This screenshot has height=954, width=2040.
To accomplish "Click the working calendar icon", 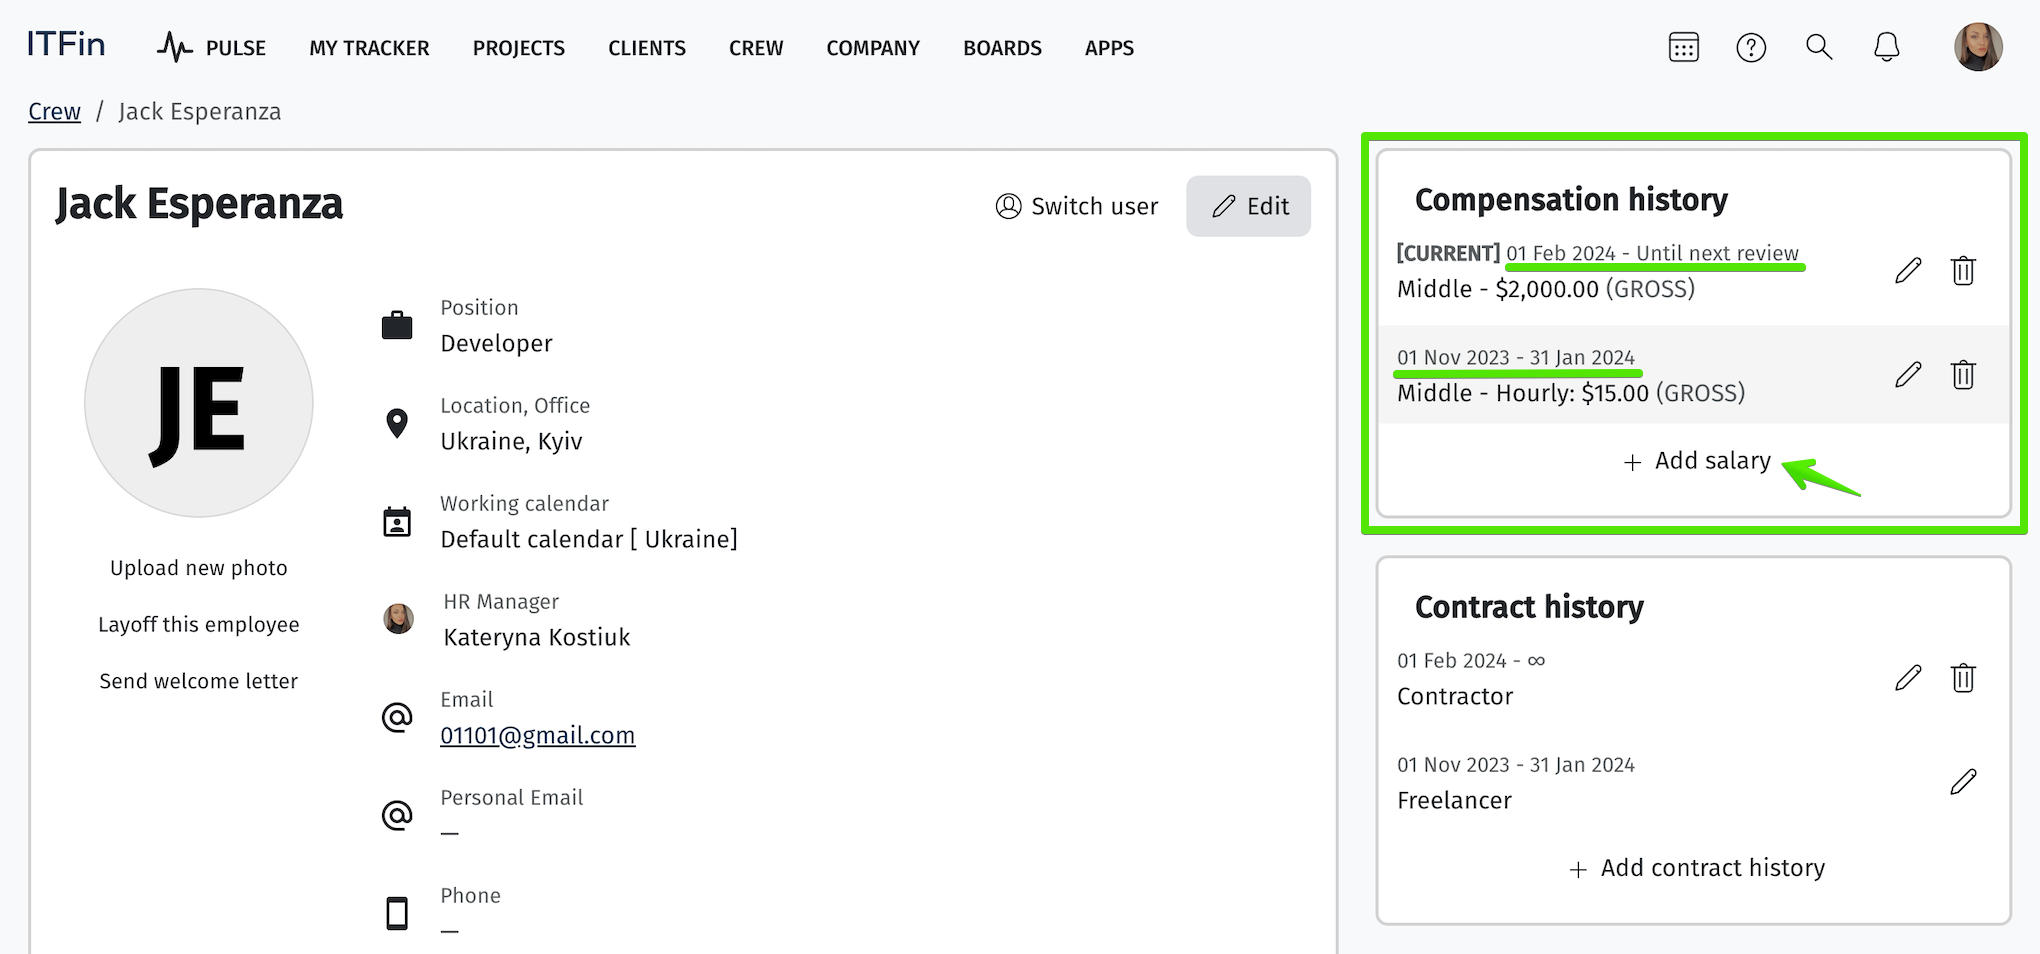I will pyautogui.click(x=397, y=521).
